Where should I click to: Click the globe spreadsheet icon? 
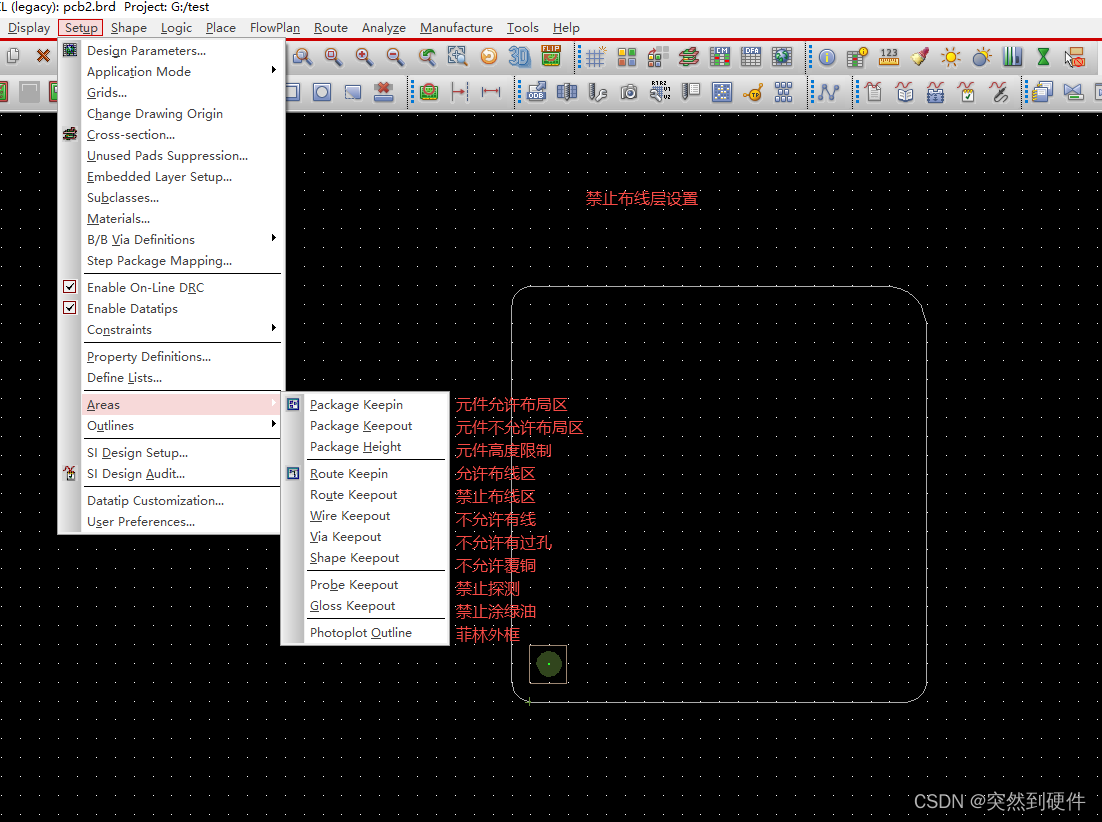click(782, 57)
